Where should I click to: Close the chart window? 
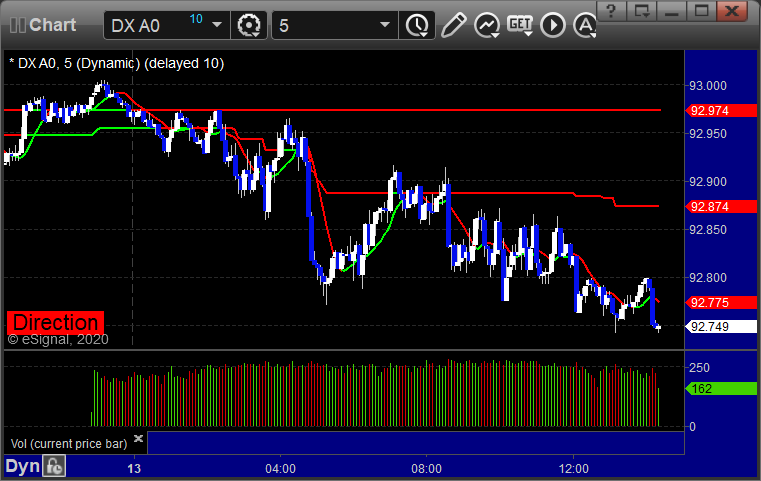click(x=732, y=11)
